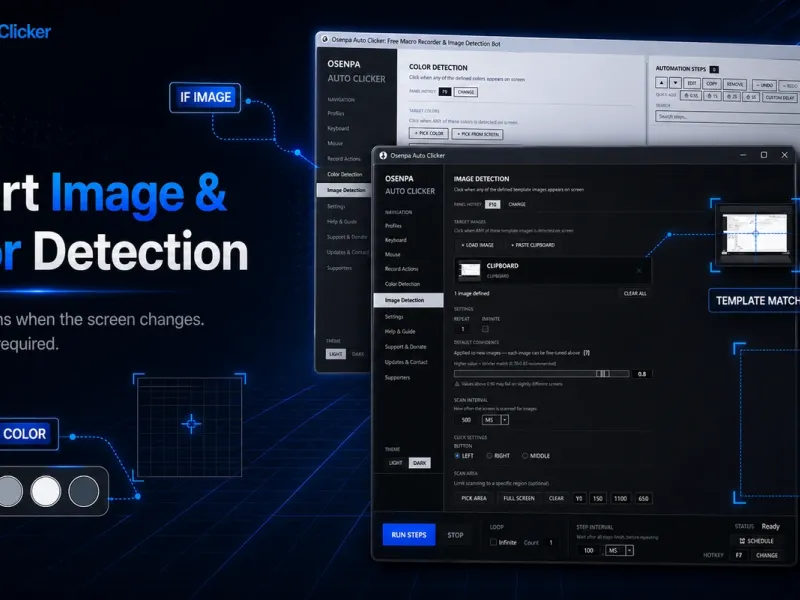This screenshot has height=600, width=800.
Task: Click the Osenpa logo icon in dark window title bar
Action: (x=383, y=155)
